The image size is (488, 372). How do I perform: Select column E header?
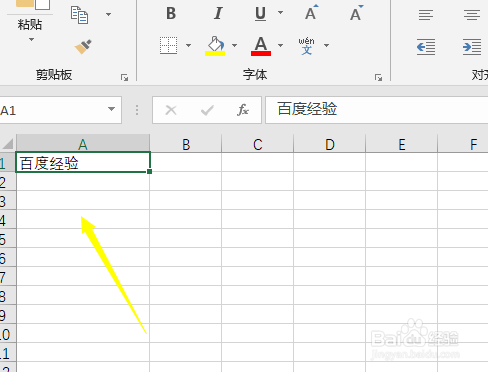(402, 144)
